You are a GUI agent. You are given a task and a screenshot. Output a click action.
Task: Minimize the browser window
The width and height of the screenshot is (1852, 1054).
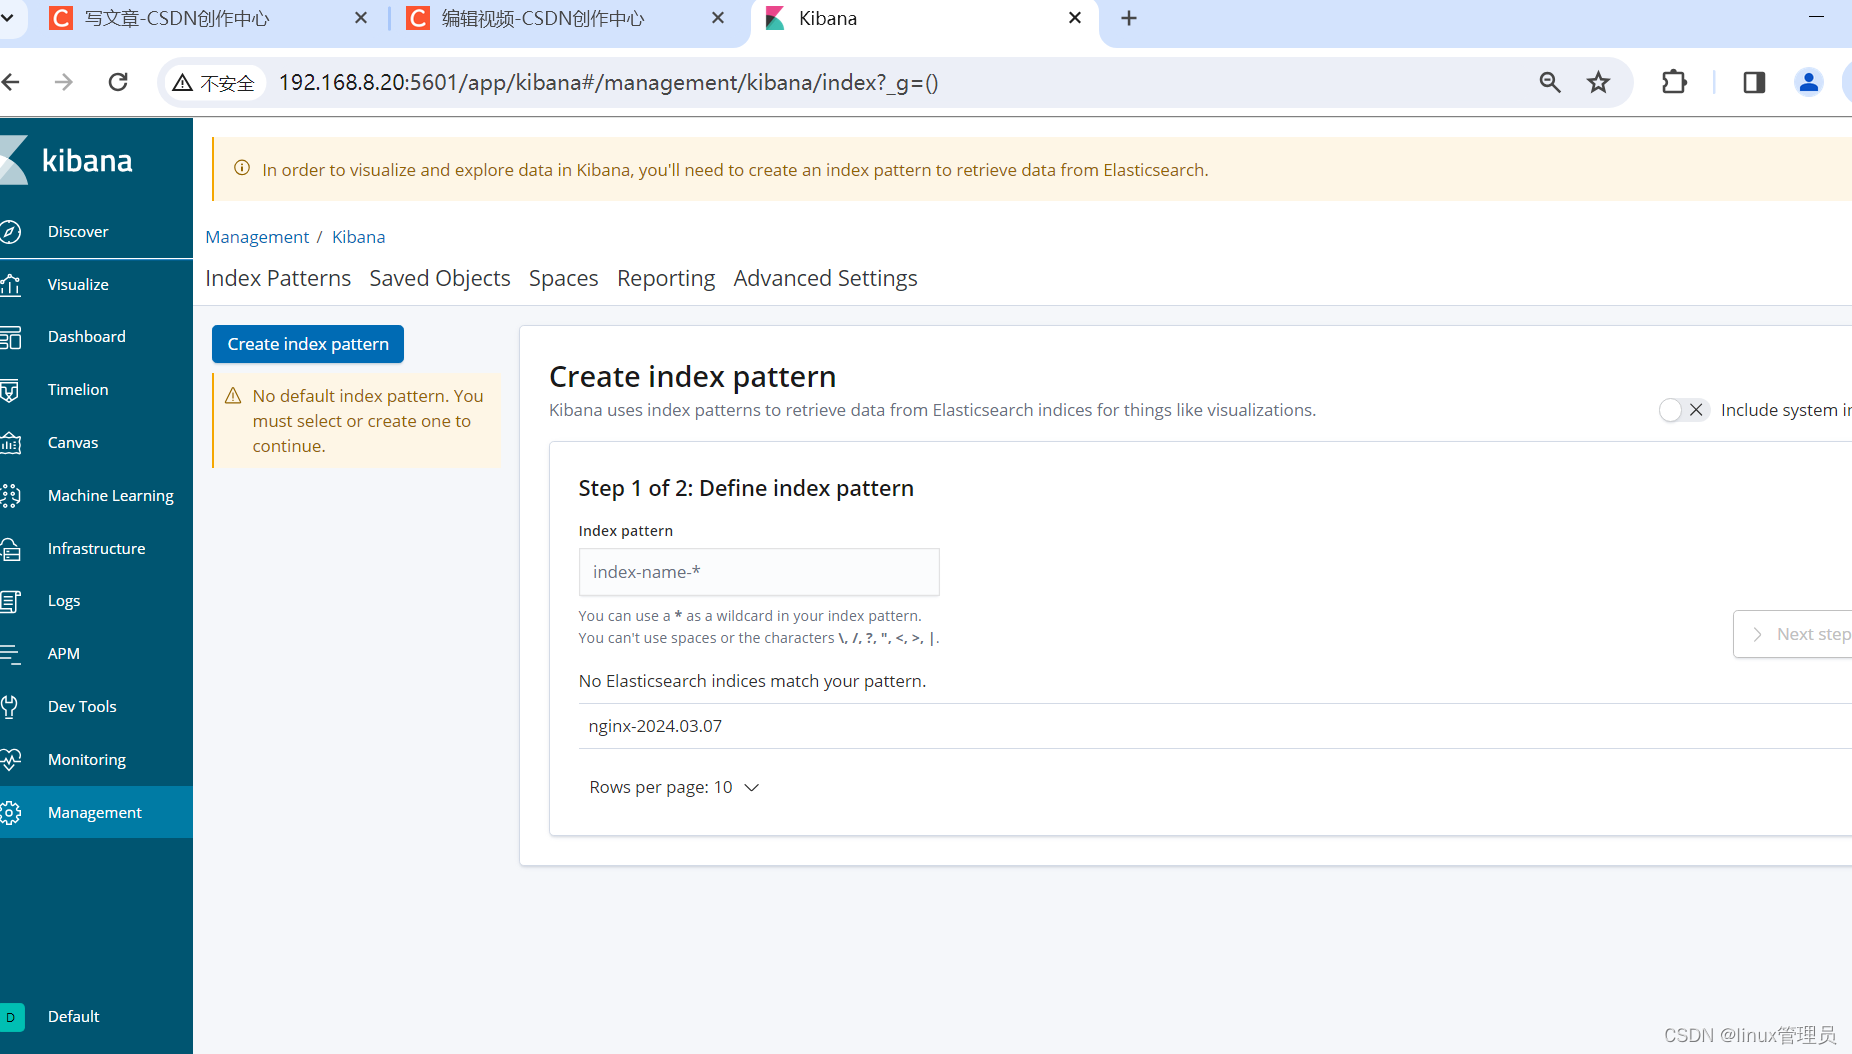(x=1817, y=18)
